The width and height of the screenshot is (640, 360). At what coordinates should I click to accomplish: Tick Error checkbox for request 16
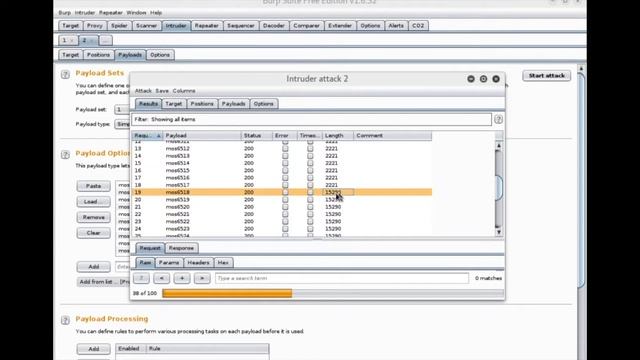285,171
